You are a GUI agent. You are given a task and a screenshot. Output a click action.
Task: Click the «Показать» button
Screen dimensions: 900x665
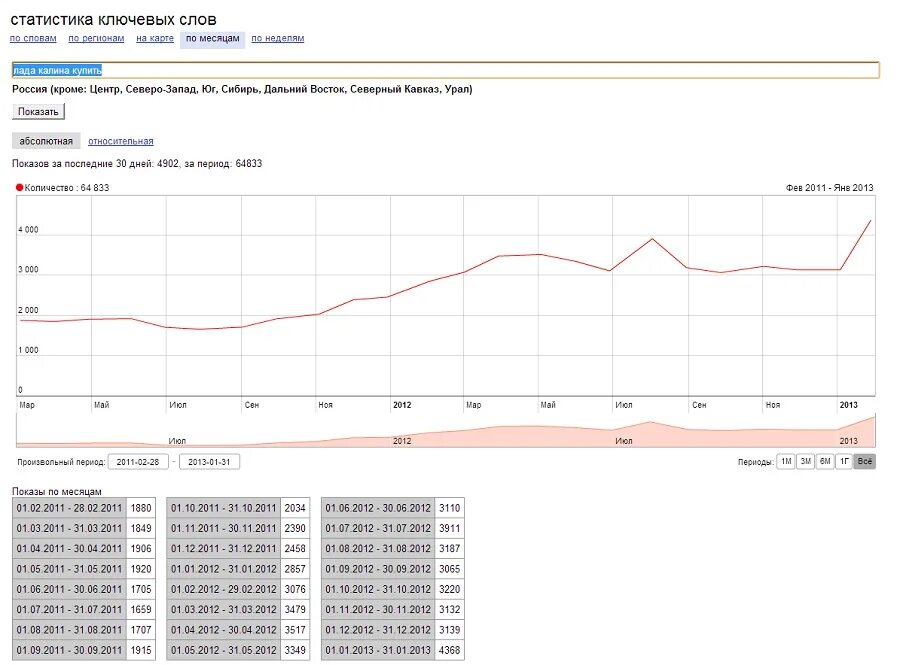point(38,111)
